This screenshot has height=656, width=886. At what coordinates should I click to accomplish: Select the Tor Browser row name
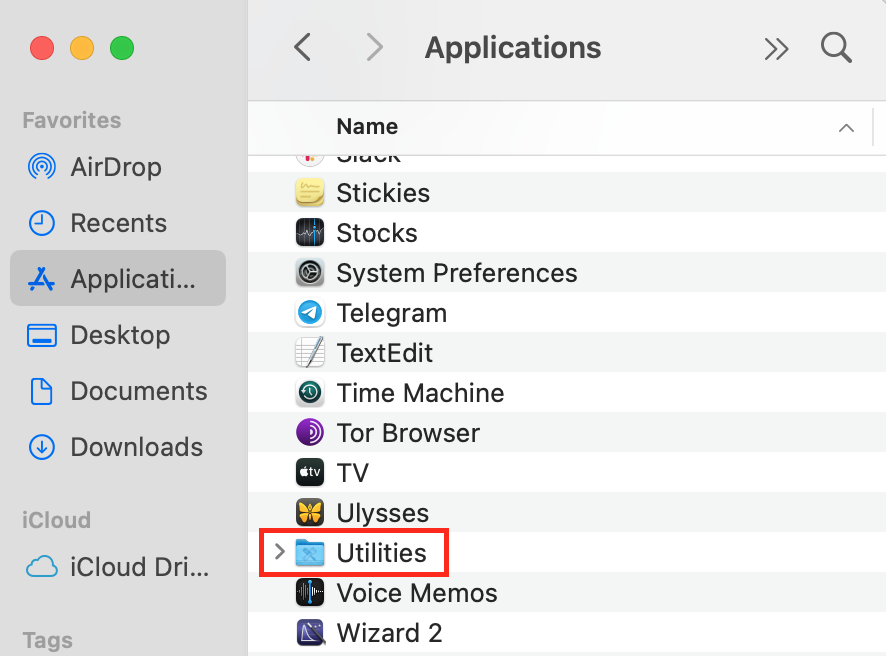[x=408, y=433]
